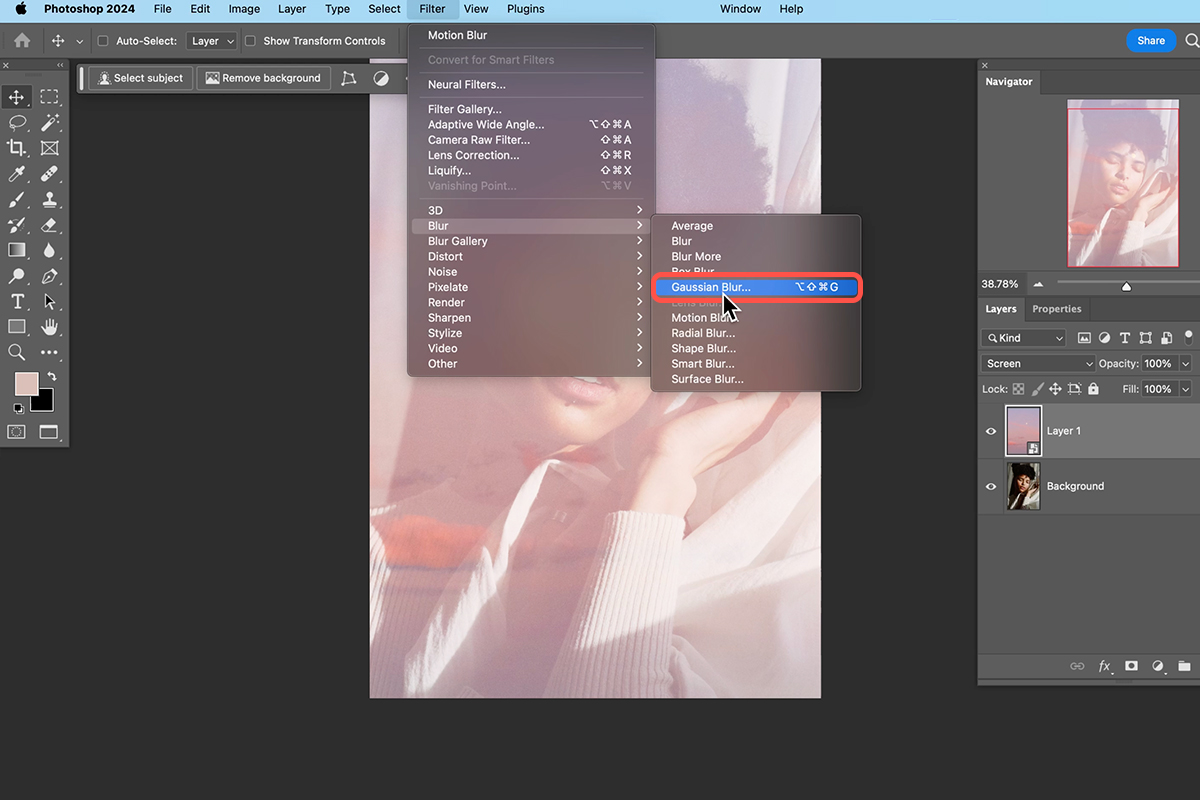1200x800 pixels.
Task: Enable the Auto-Select checkbox
Action: pyautogui.click(x=103, y=41)
